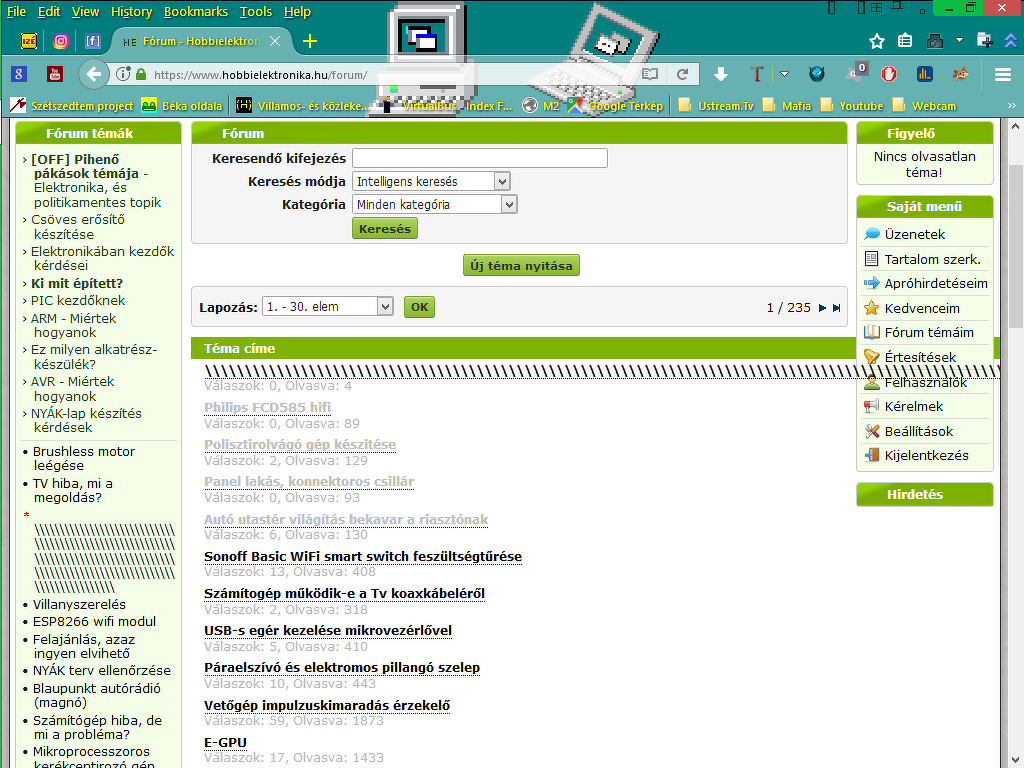1024x768 pixels.
Task: Reload the page
Action: 682,74
